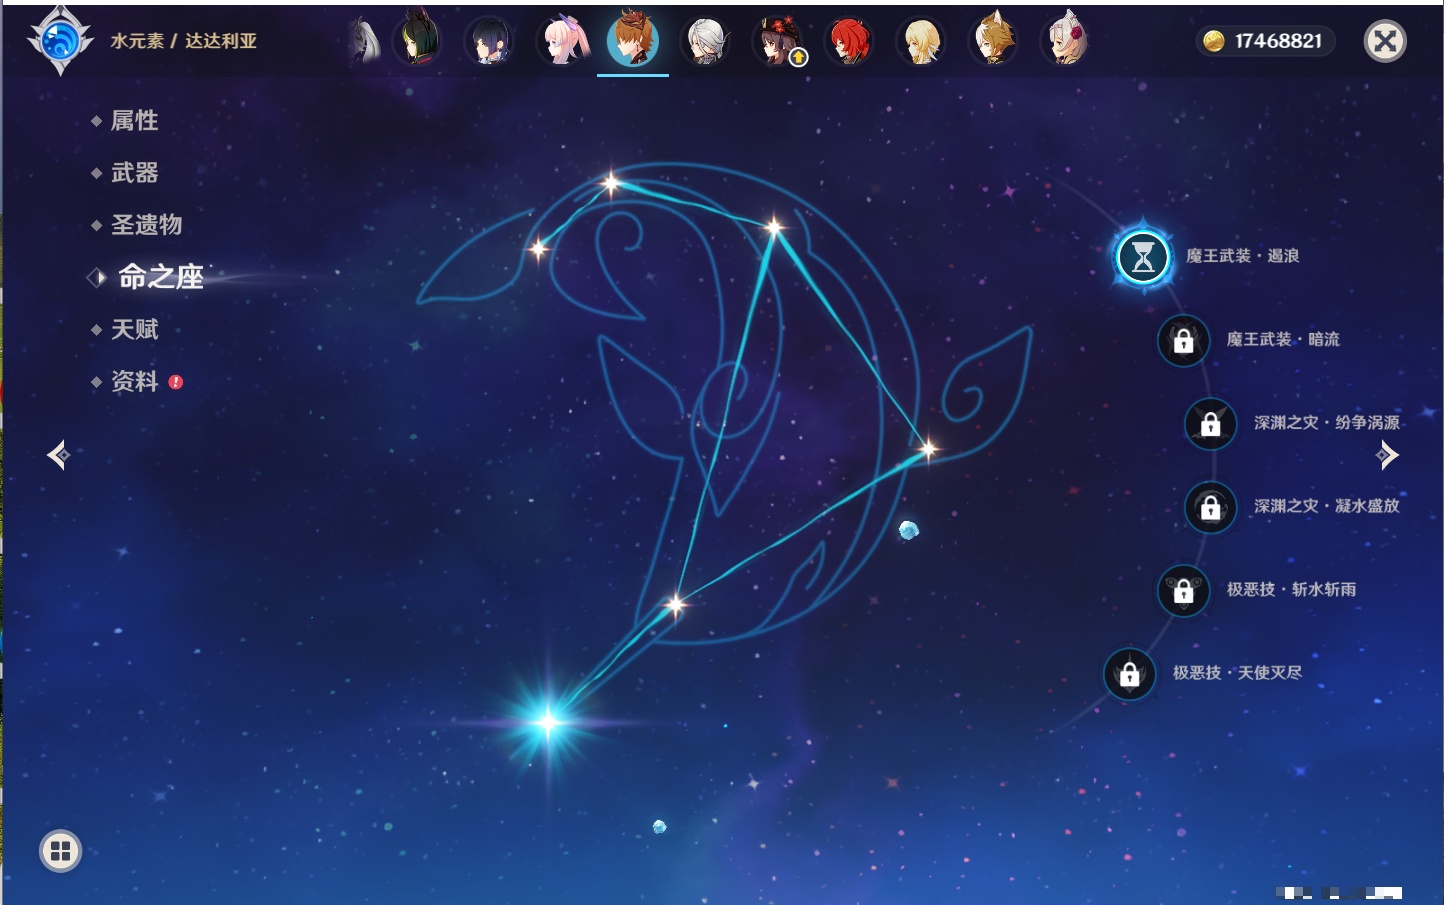Open the locked 极恶技·天使灭尽 node icon
Screen dimensions: 1444x905
click(x=1129, y=674)
